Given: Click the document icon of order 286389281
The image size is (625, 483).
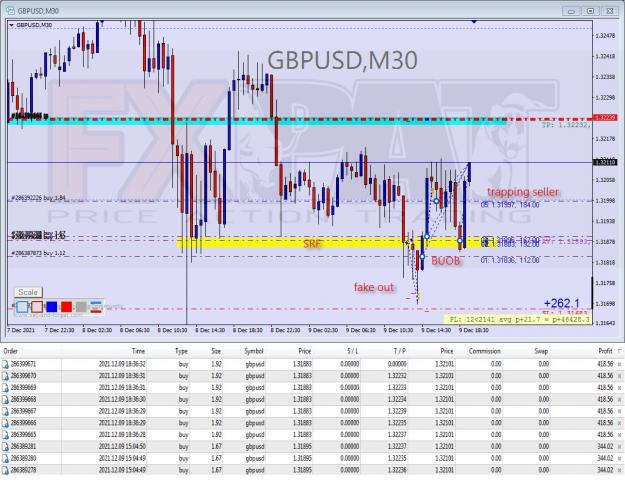Looking at the screenshot, I should [5, 447].
